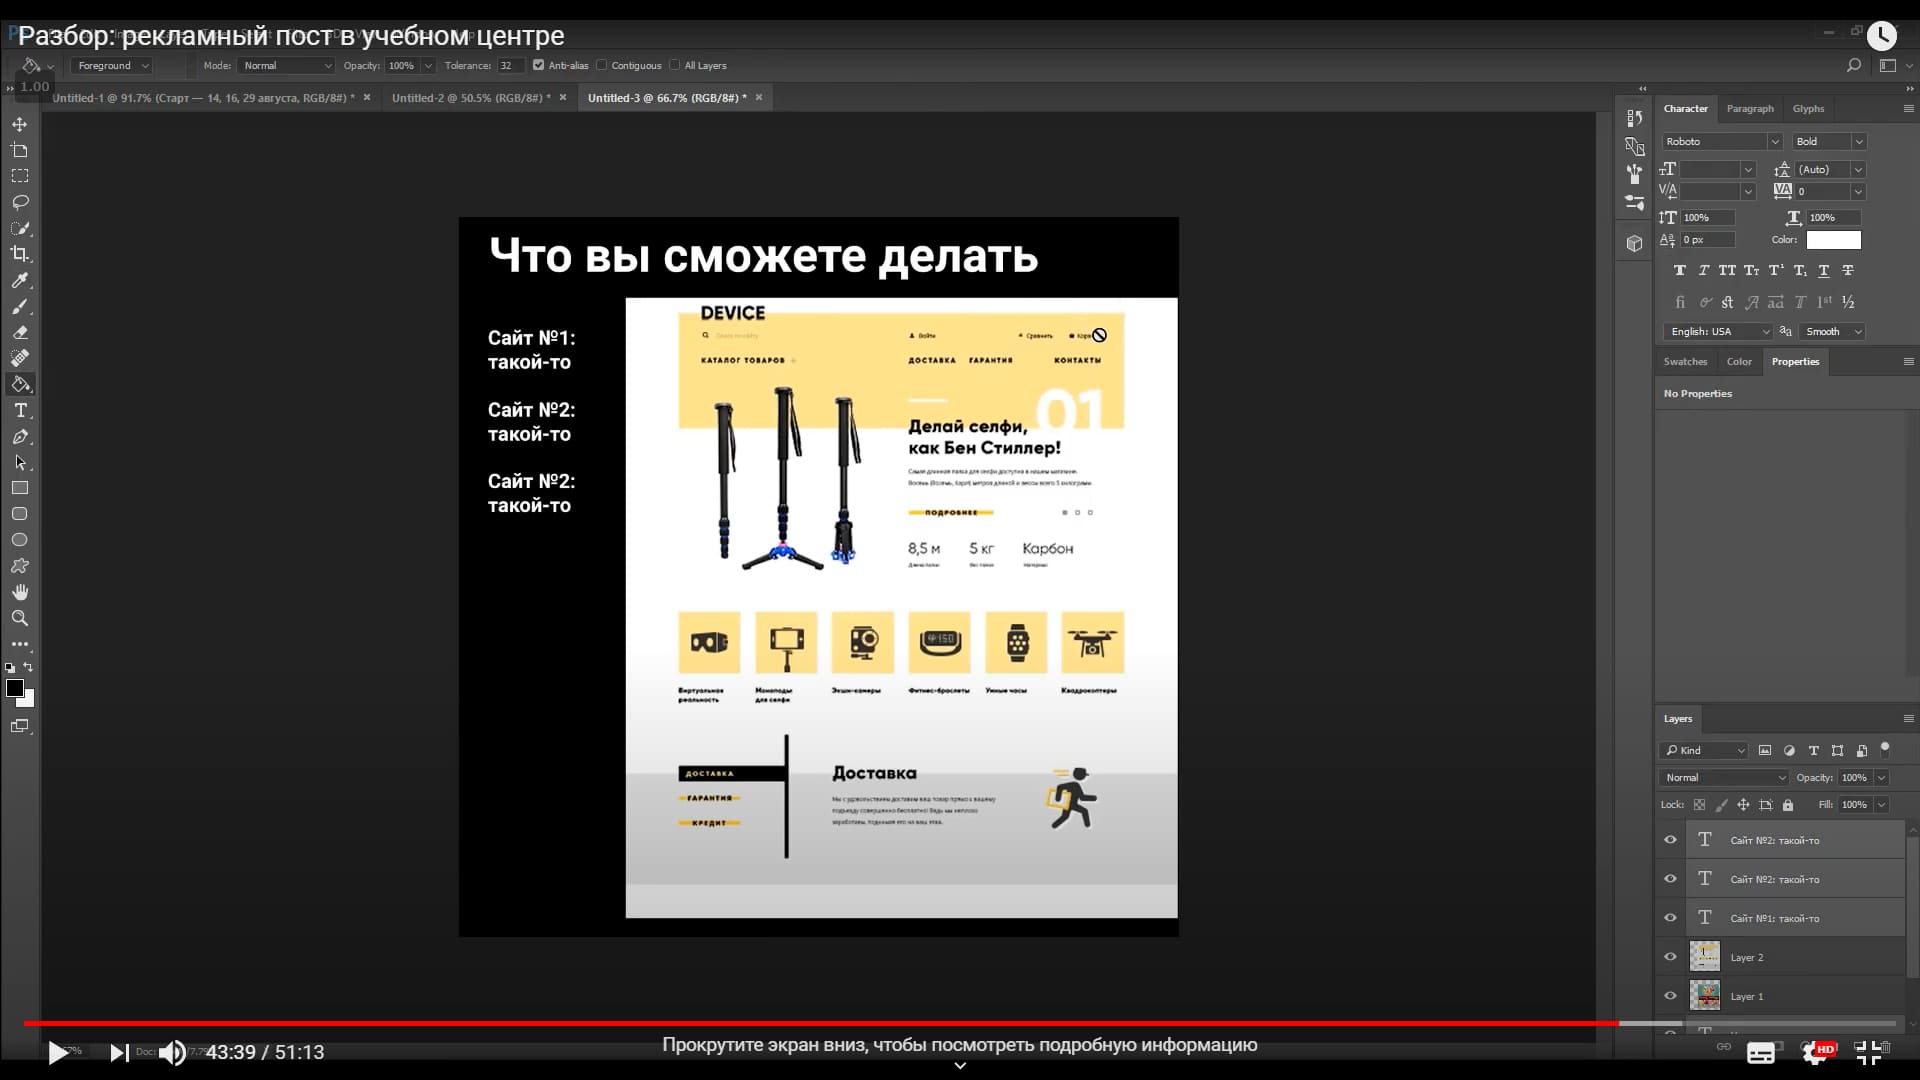Open the paint Mode dropdown in options bar
Screen dimensions: 1920x1080
point(287,65)
